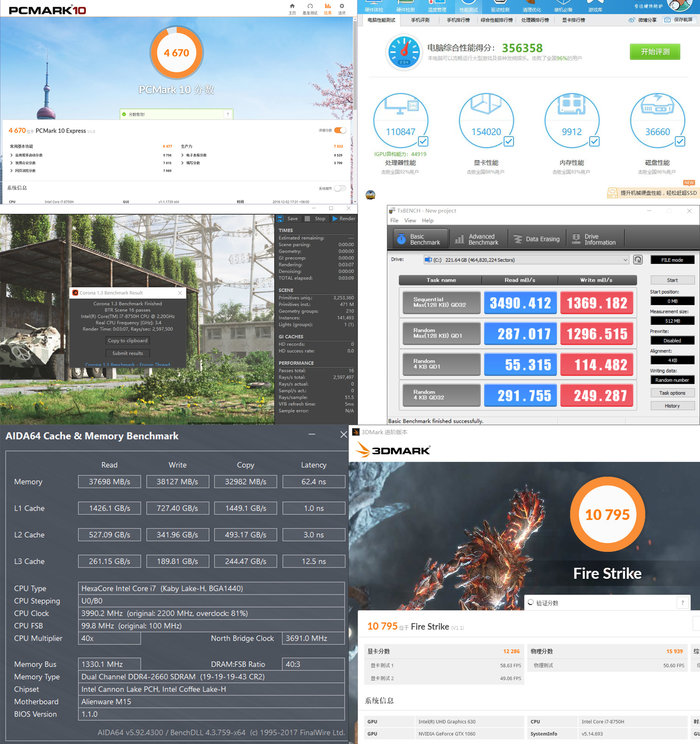Close the Corona 1.3 Benchmark Result dialog
Screen dimensions: 700x744
[179, 293]
